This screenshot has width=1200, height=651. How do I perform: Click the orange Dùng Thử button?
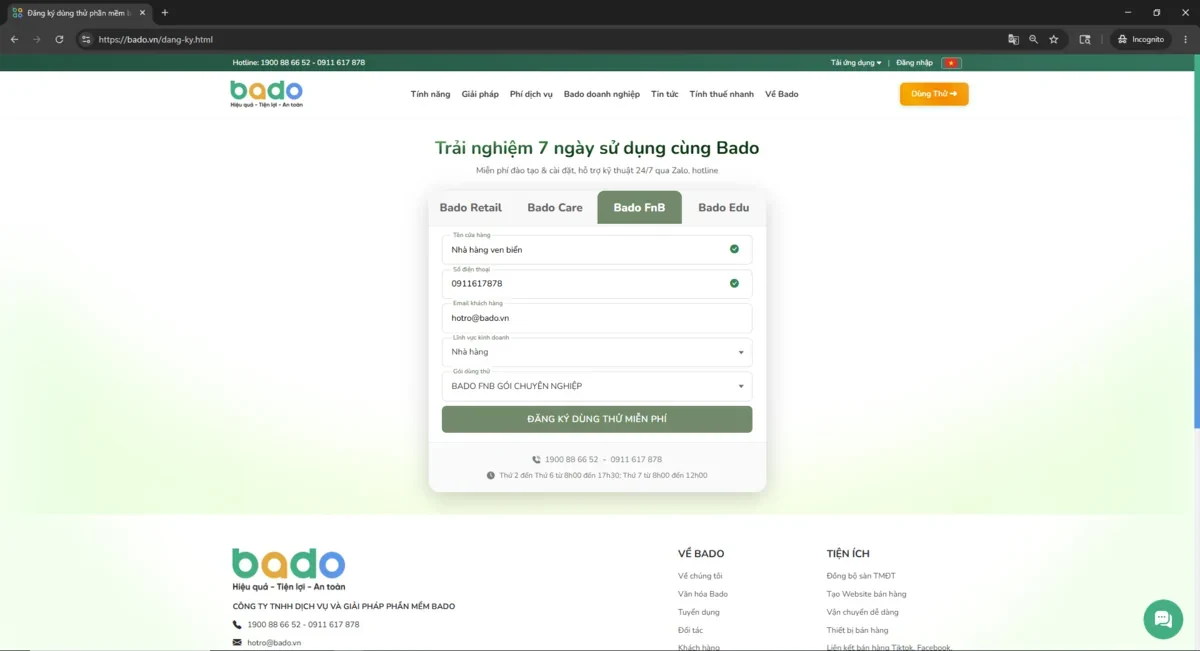934,94
